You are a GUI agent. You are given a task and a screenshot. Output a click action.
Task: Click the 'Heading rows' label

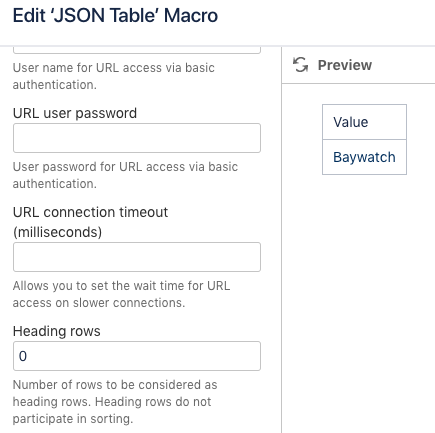point(57,331)
